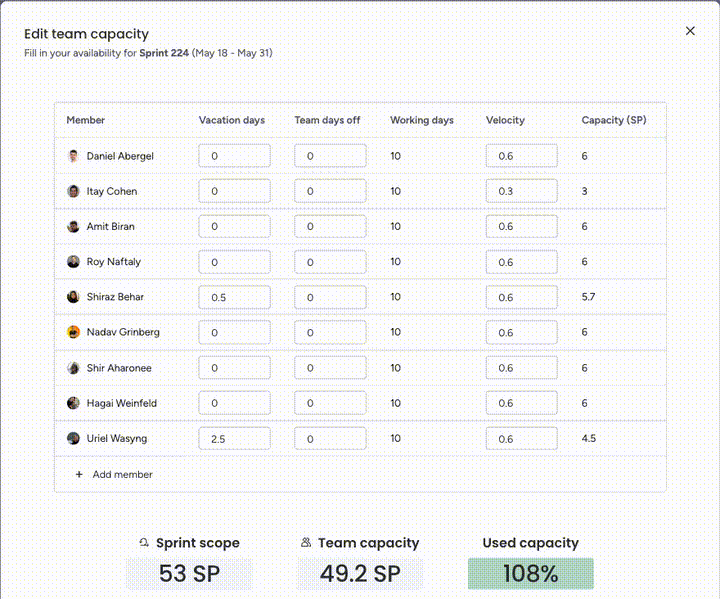This screenshot has height=599, width=720.
Task: Edit Hagai Weinfeld's velocity field
Action: click(x=522, y=403)
